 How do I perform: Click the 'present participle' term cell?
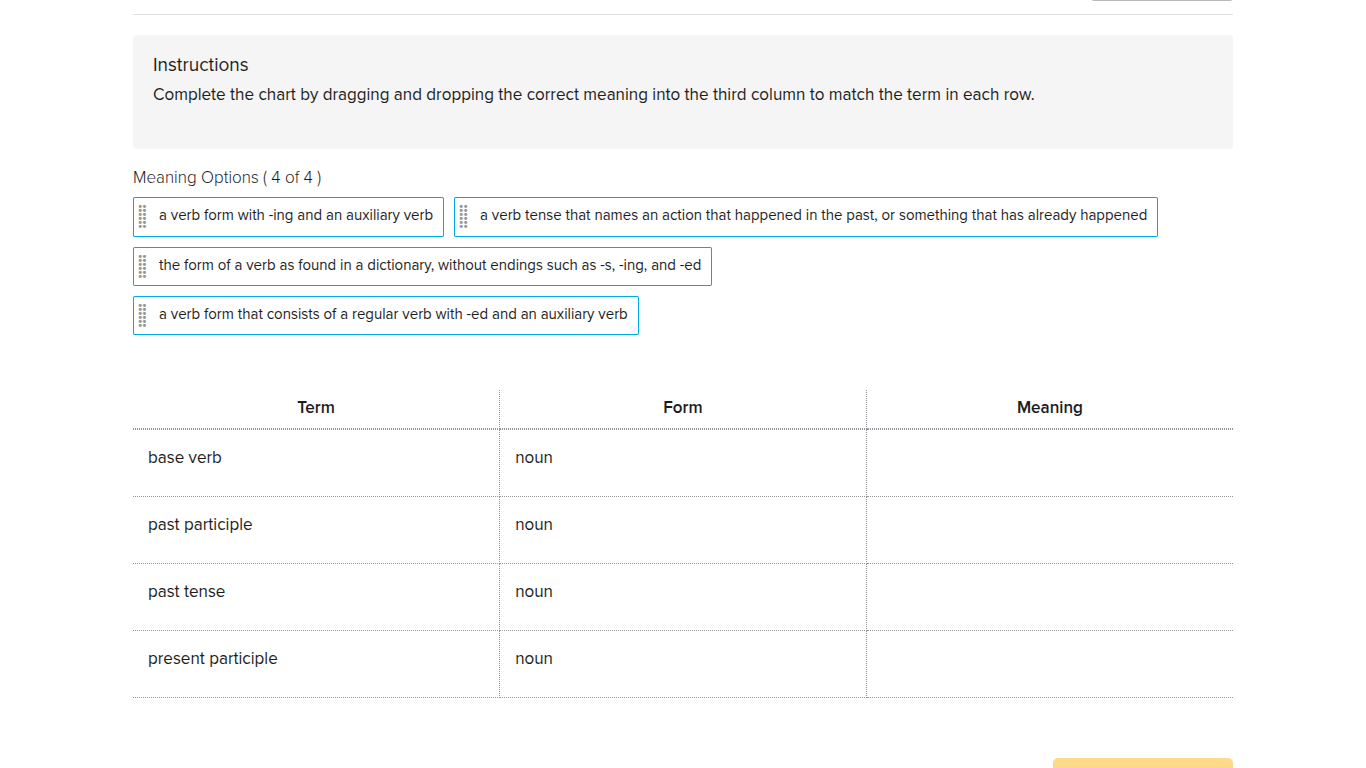coord(212,658)
